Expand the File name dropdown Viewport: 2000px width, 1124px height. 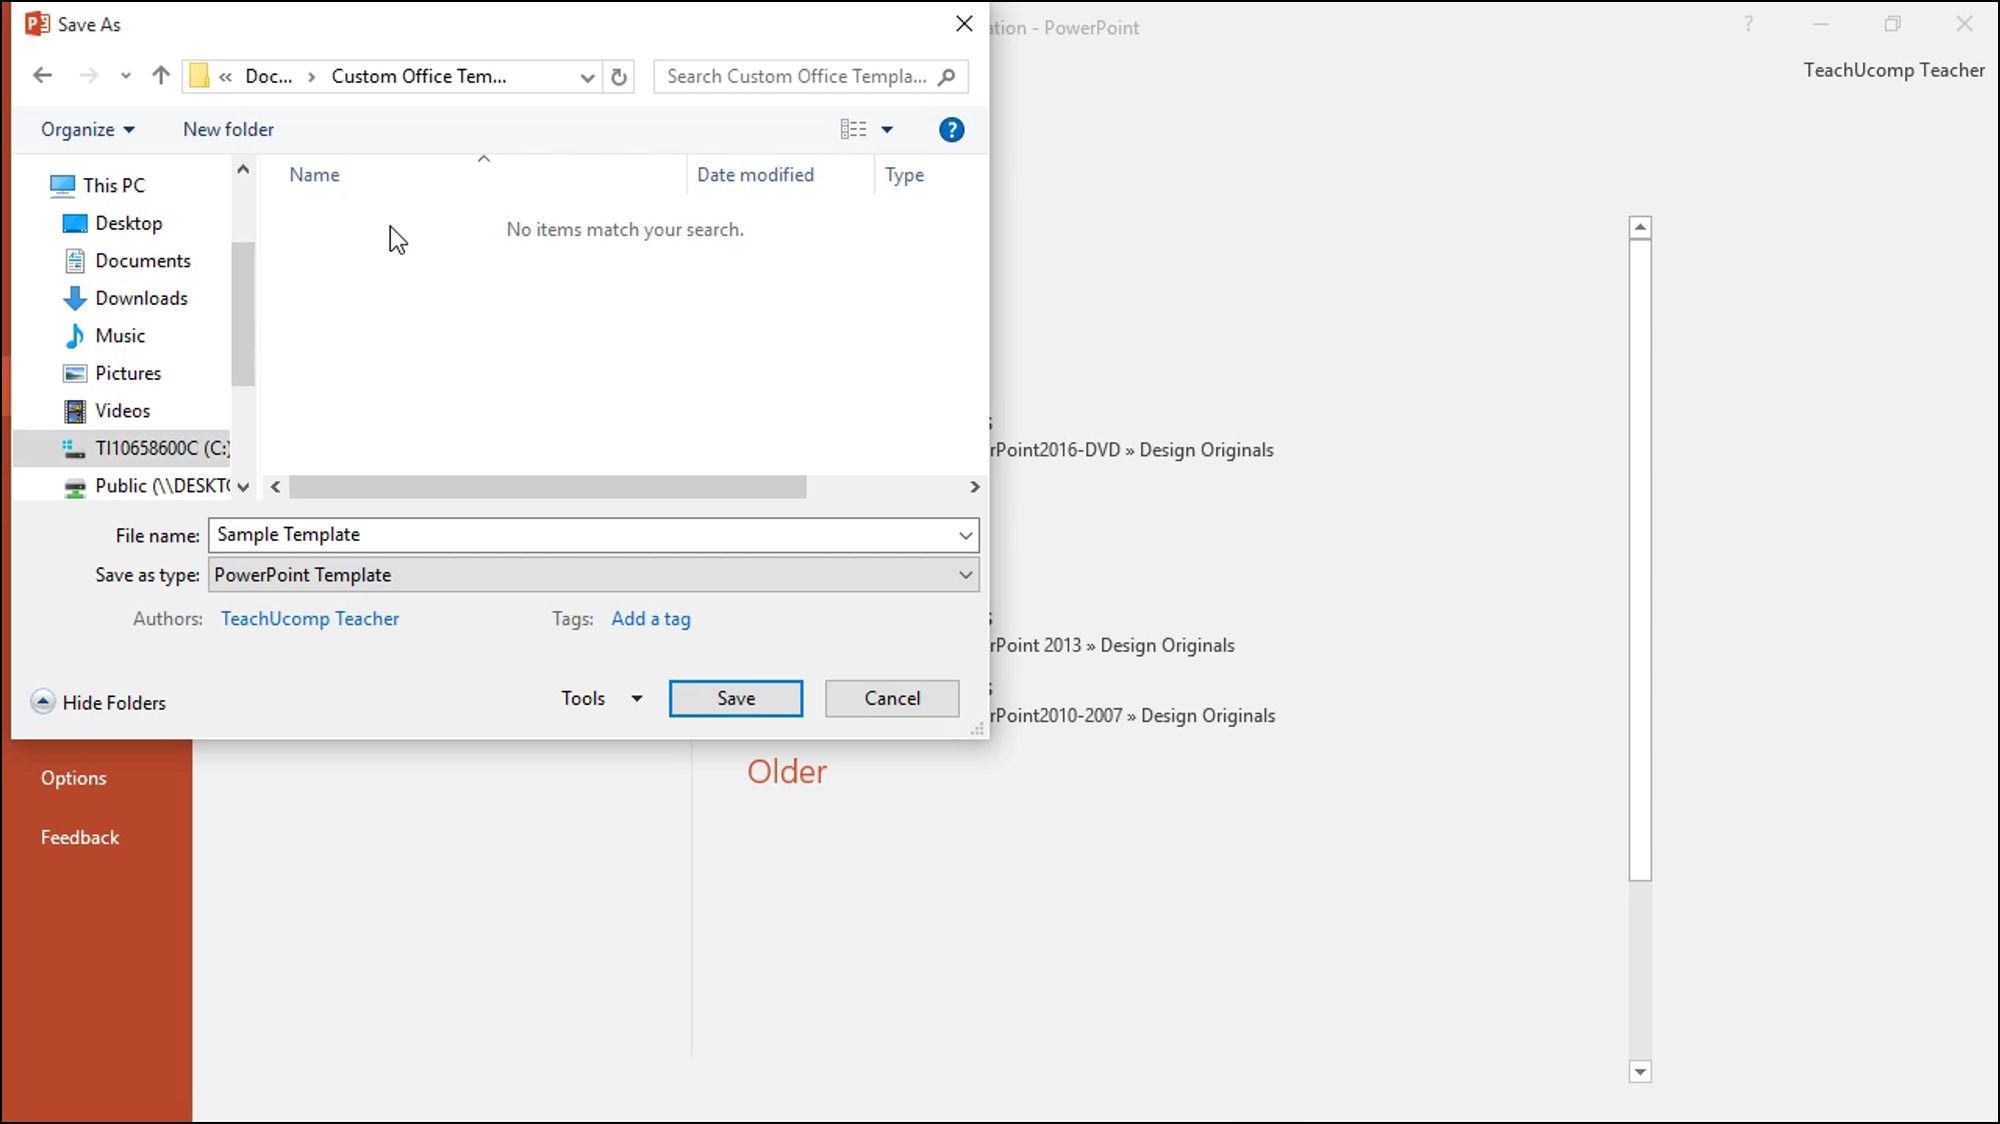[966, 535]
